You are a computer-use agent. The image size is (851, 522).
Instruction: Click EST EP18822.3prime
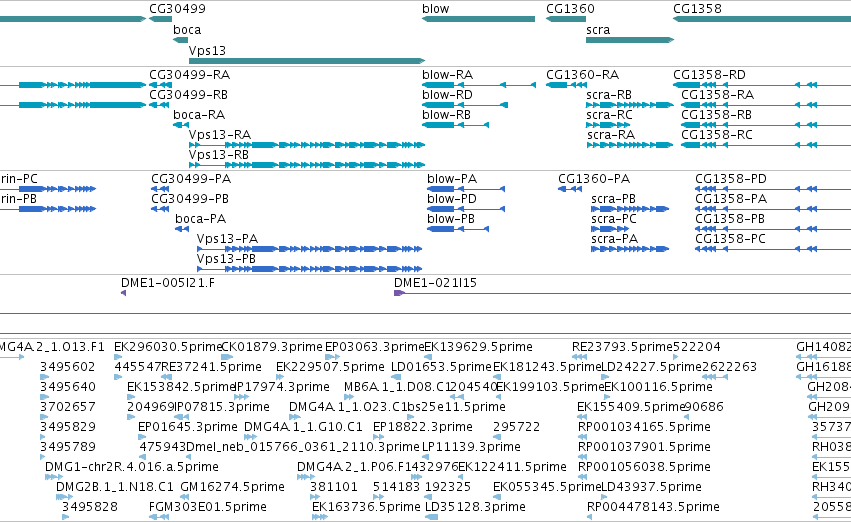423,428
